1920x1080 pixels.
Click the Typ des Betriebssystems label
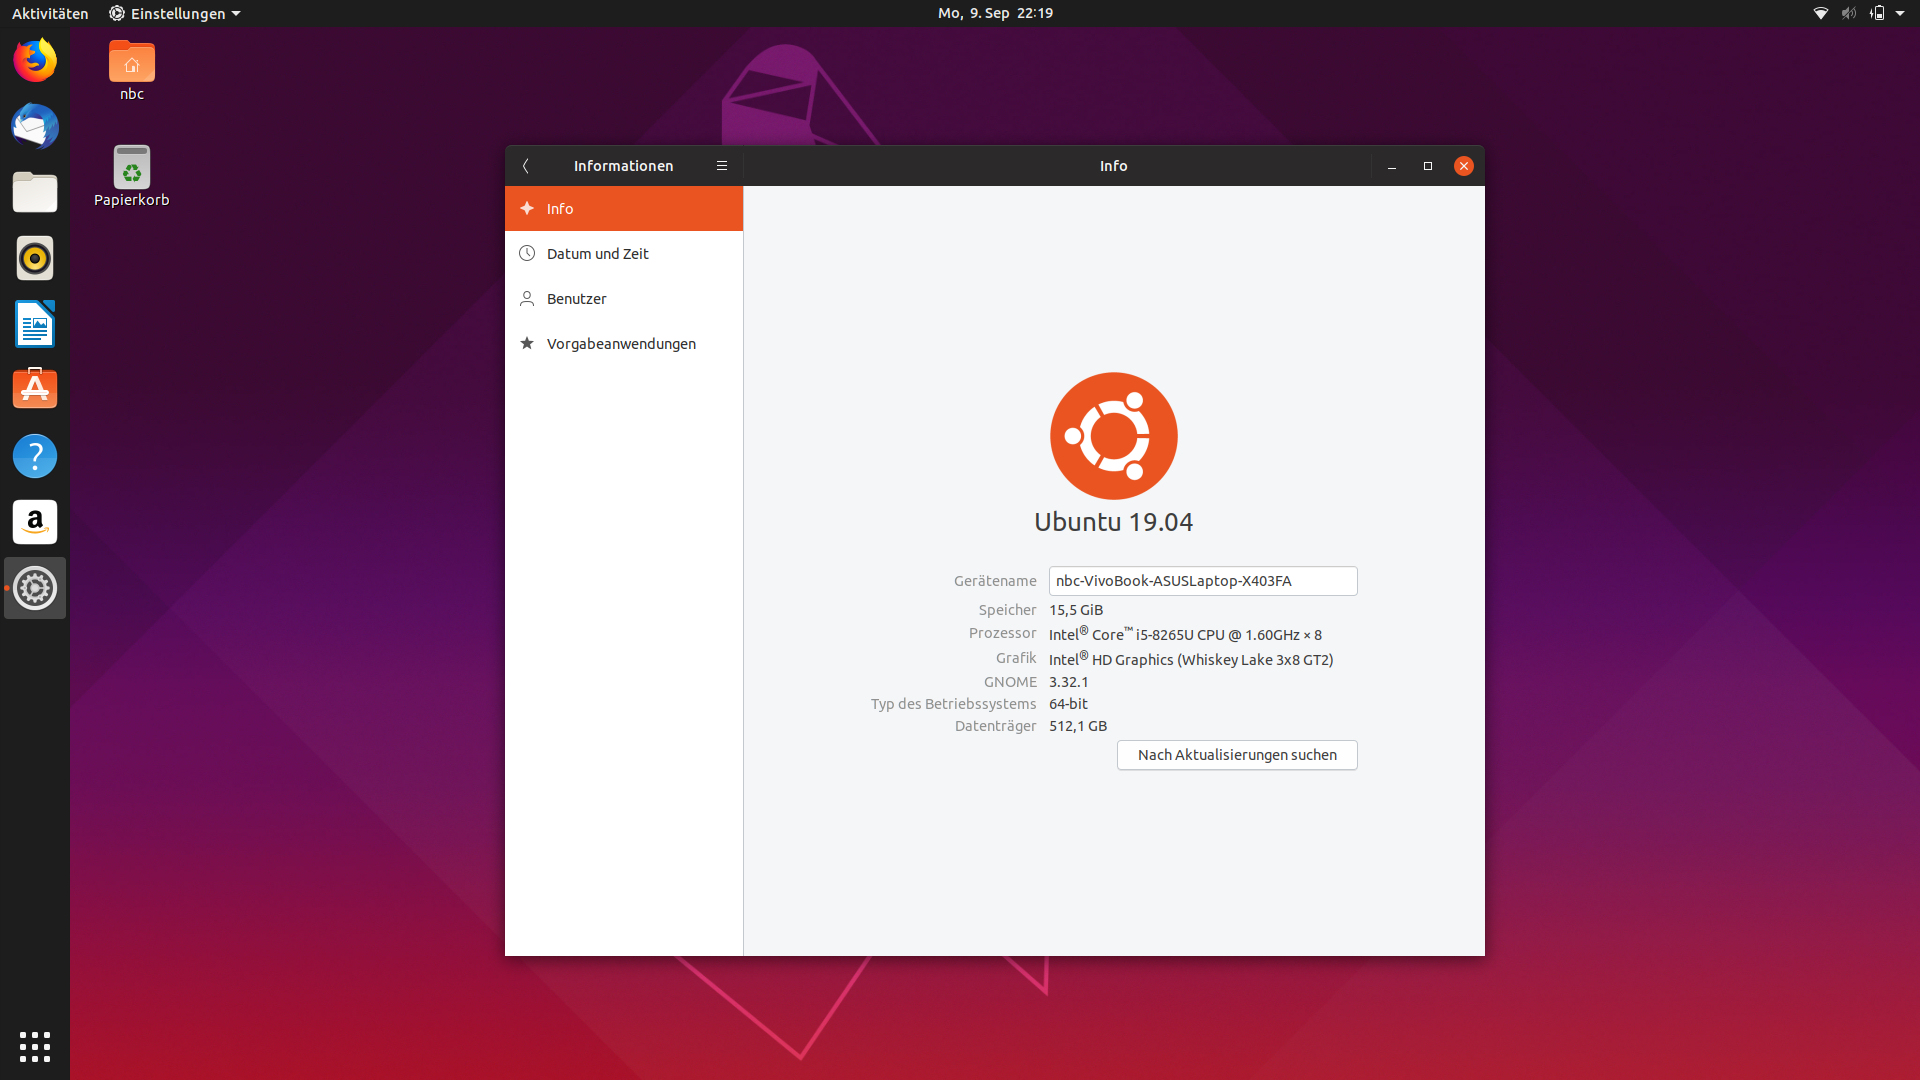click(x=953, y=704)
